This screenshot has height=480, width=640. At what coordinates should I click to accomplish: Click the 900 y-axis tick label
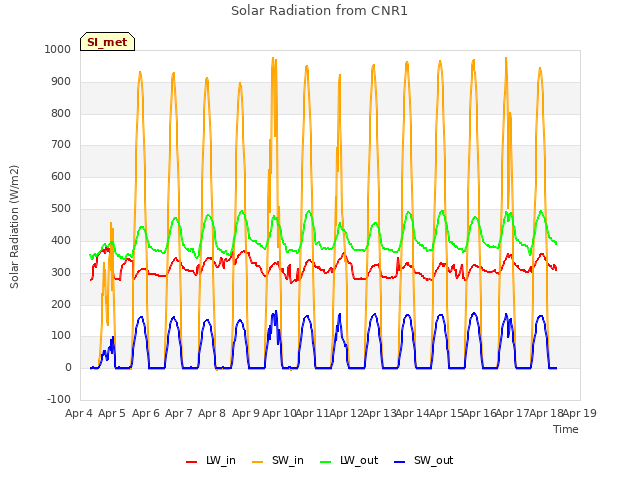61,82
